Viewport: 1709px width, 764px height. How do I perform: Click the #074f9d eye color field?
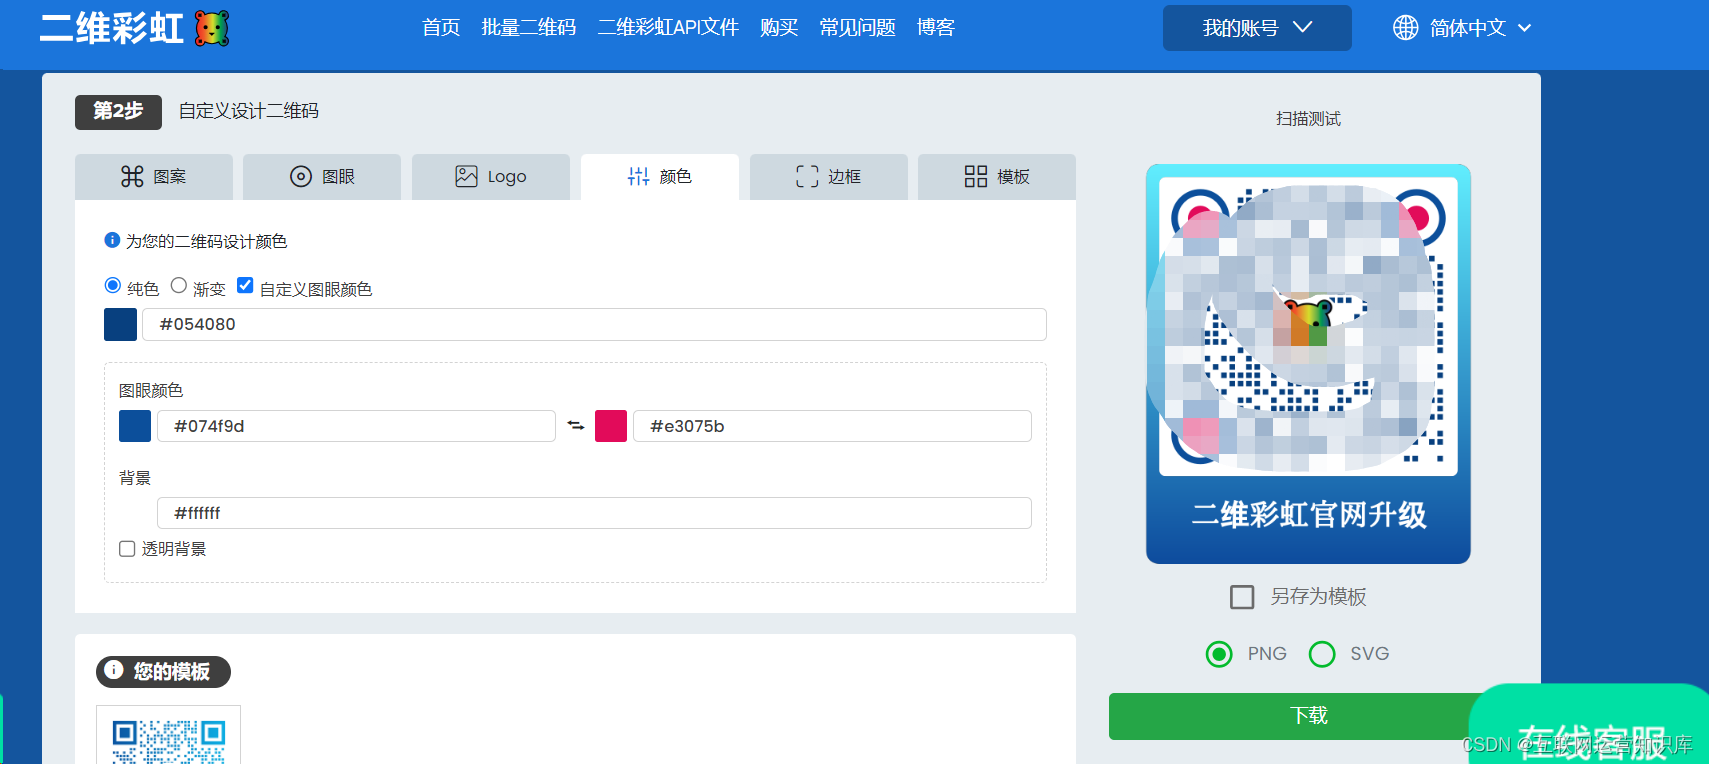tap(356, 426)
